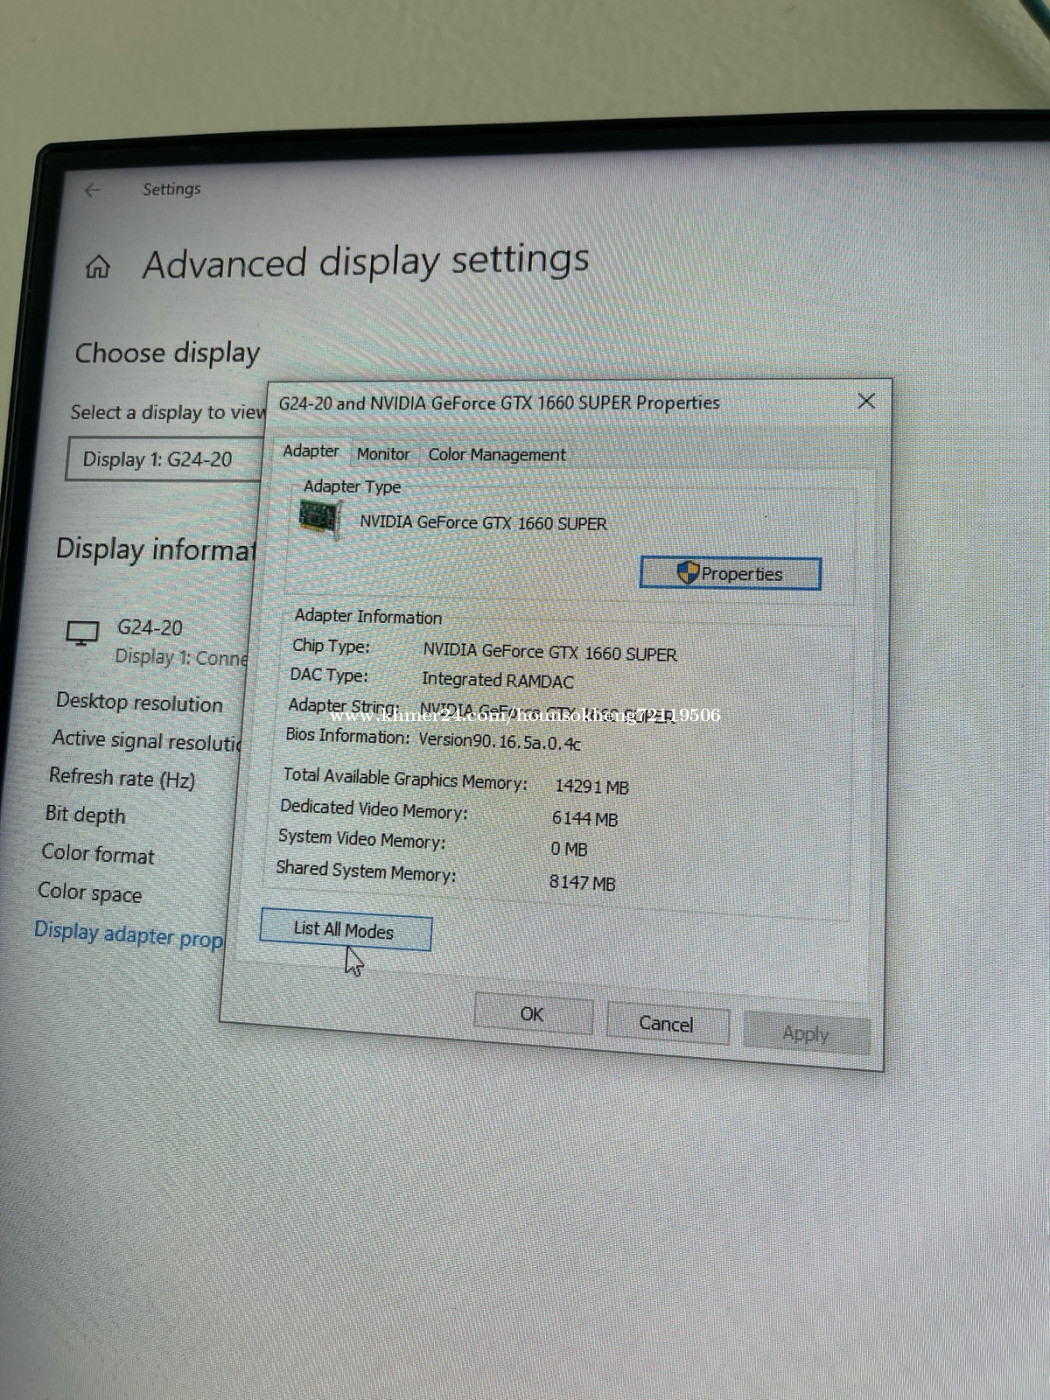
Task: Click the Desktop resolution label
Action: pyautogui.click(x=139, y=702)
